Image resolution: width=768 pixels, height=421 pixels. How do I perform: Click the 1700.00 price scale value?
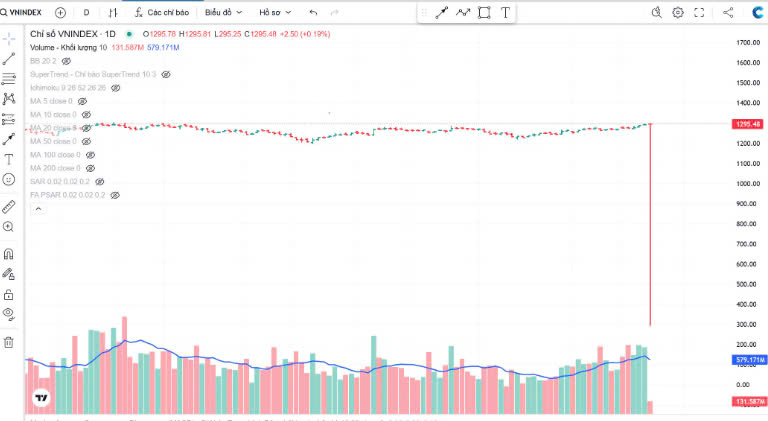748,43
